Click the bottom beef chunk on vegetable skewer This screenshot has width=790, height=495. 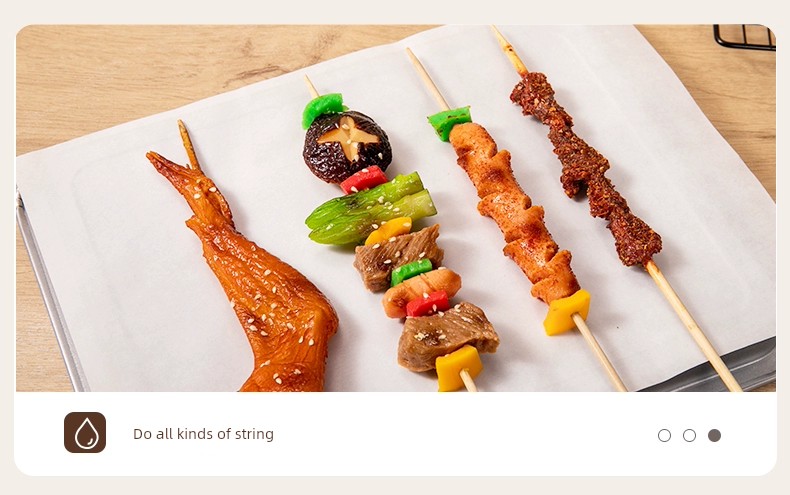pyautogui.click(x=446, y=334)
